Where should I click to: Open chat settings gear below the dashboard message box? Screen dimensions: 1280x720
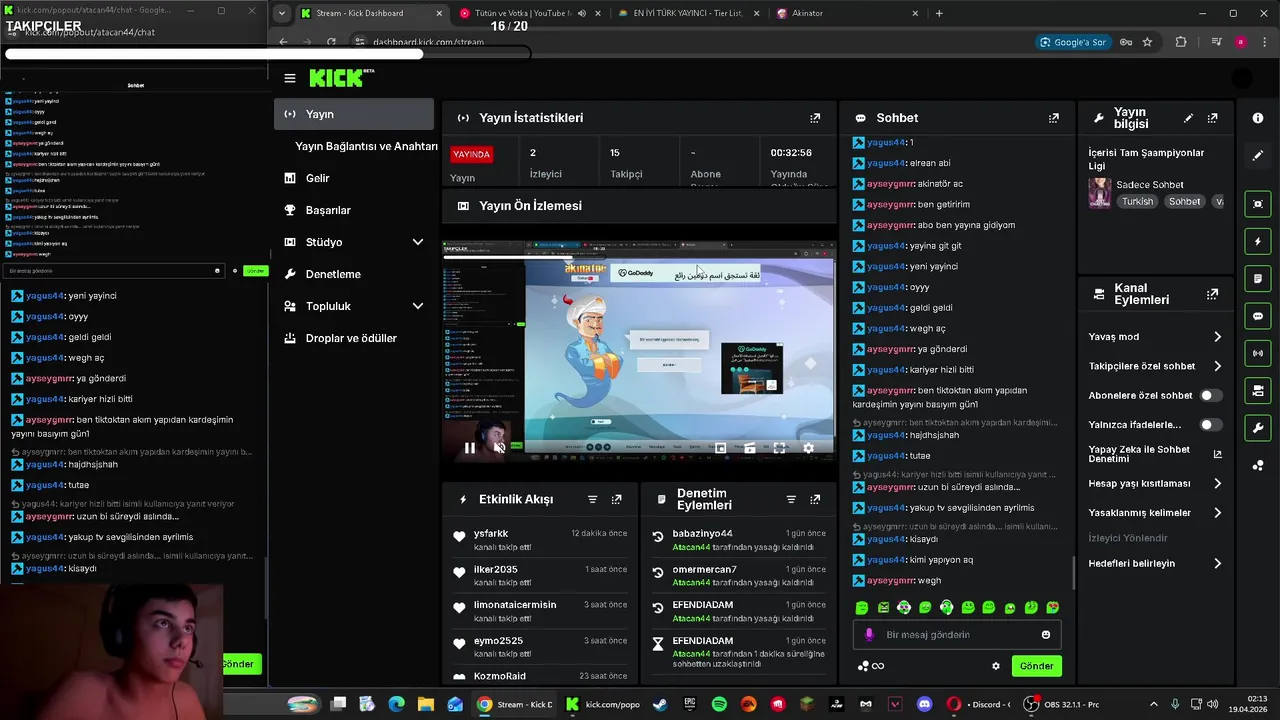click(995, 666)
